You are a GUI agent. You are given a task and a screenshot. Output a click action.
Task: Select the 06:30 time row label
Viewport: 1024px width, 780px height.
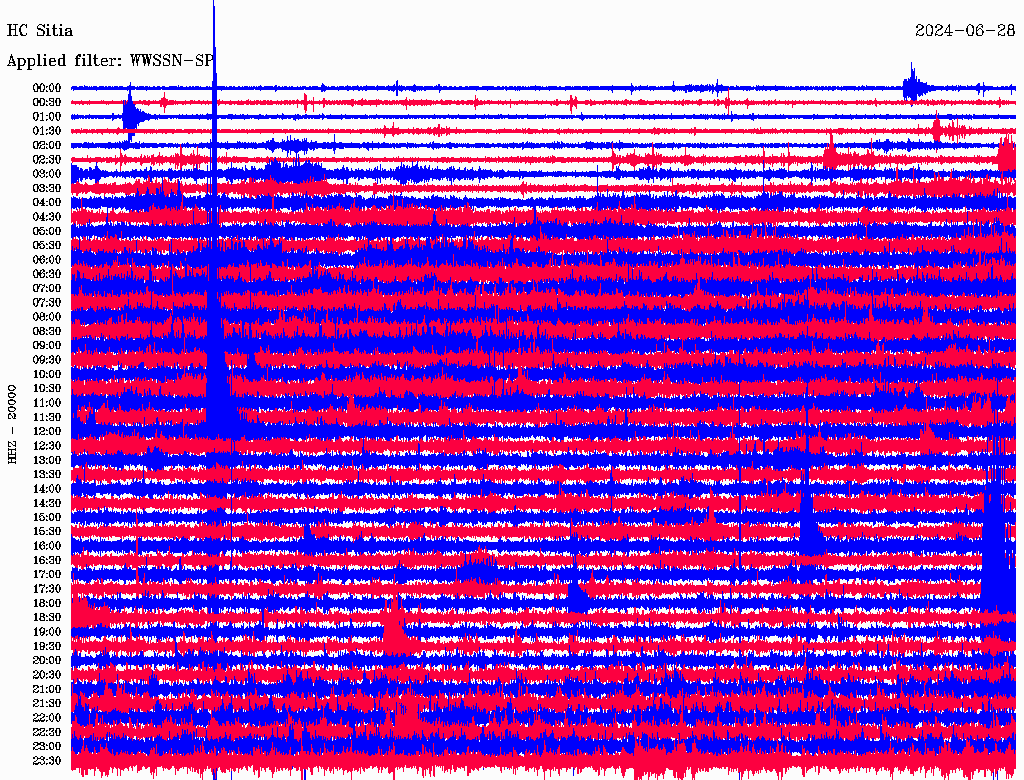pyautogui.click(x=47, y=274)
